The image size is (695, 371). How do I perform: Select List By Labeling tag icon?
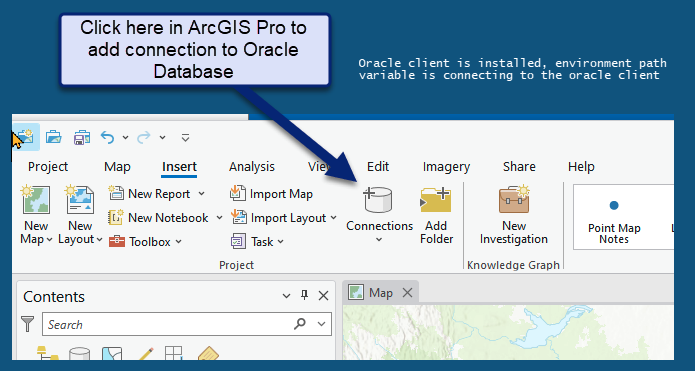pyautogui.click(x=208, y=353)
